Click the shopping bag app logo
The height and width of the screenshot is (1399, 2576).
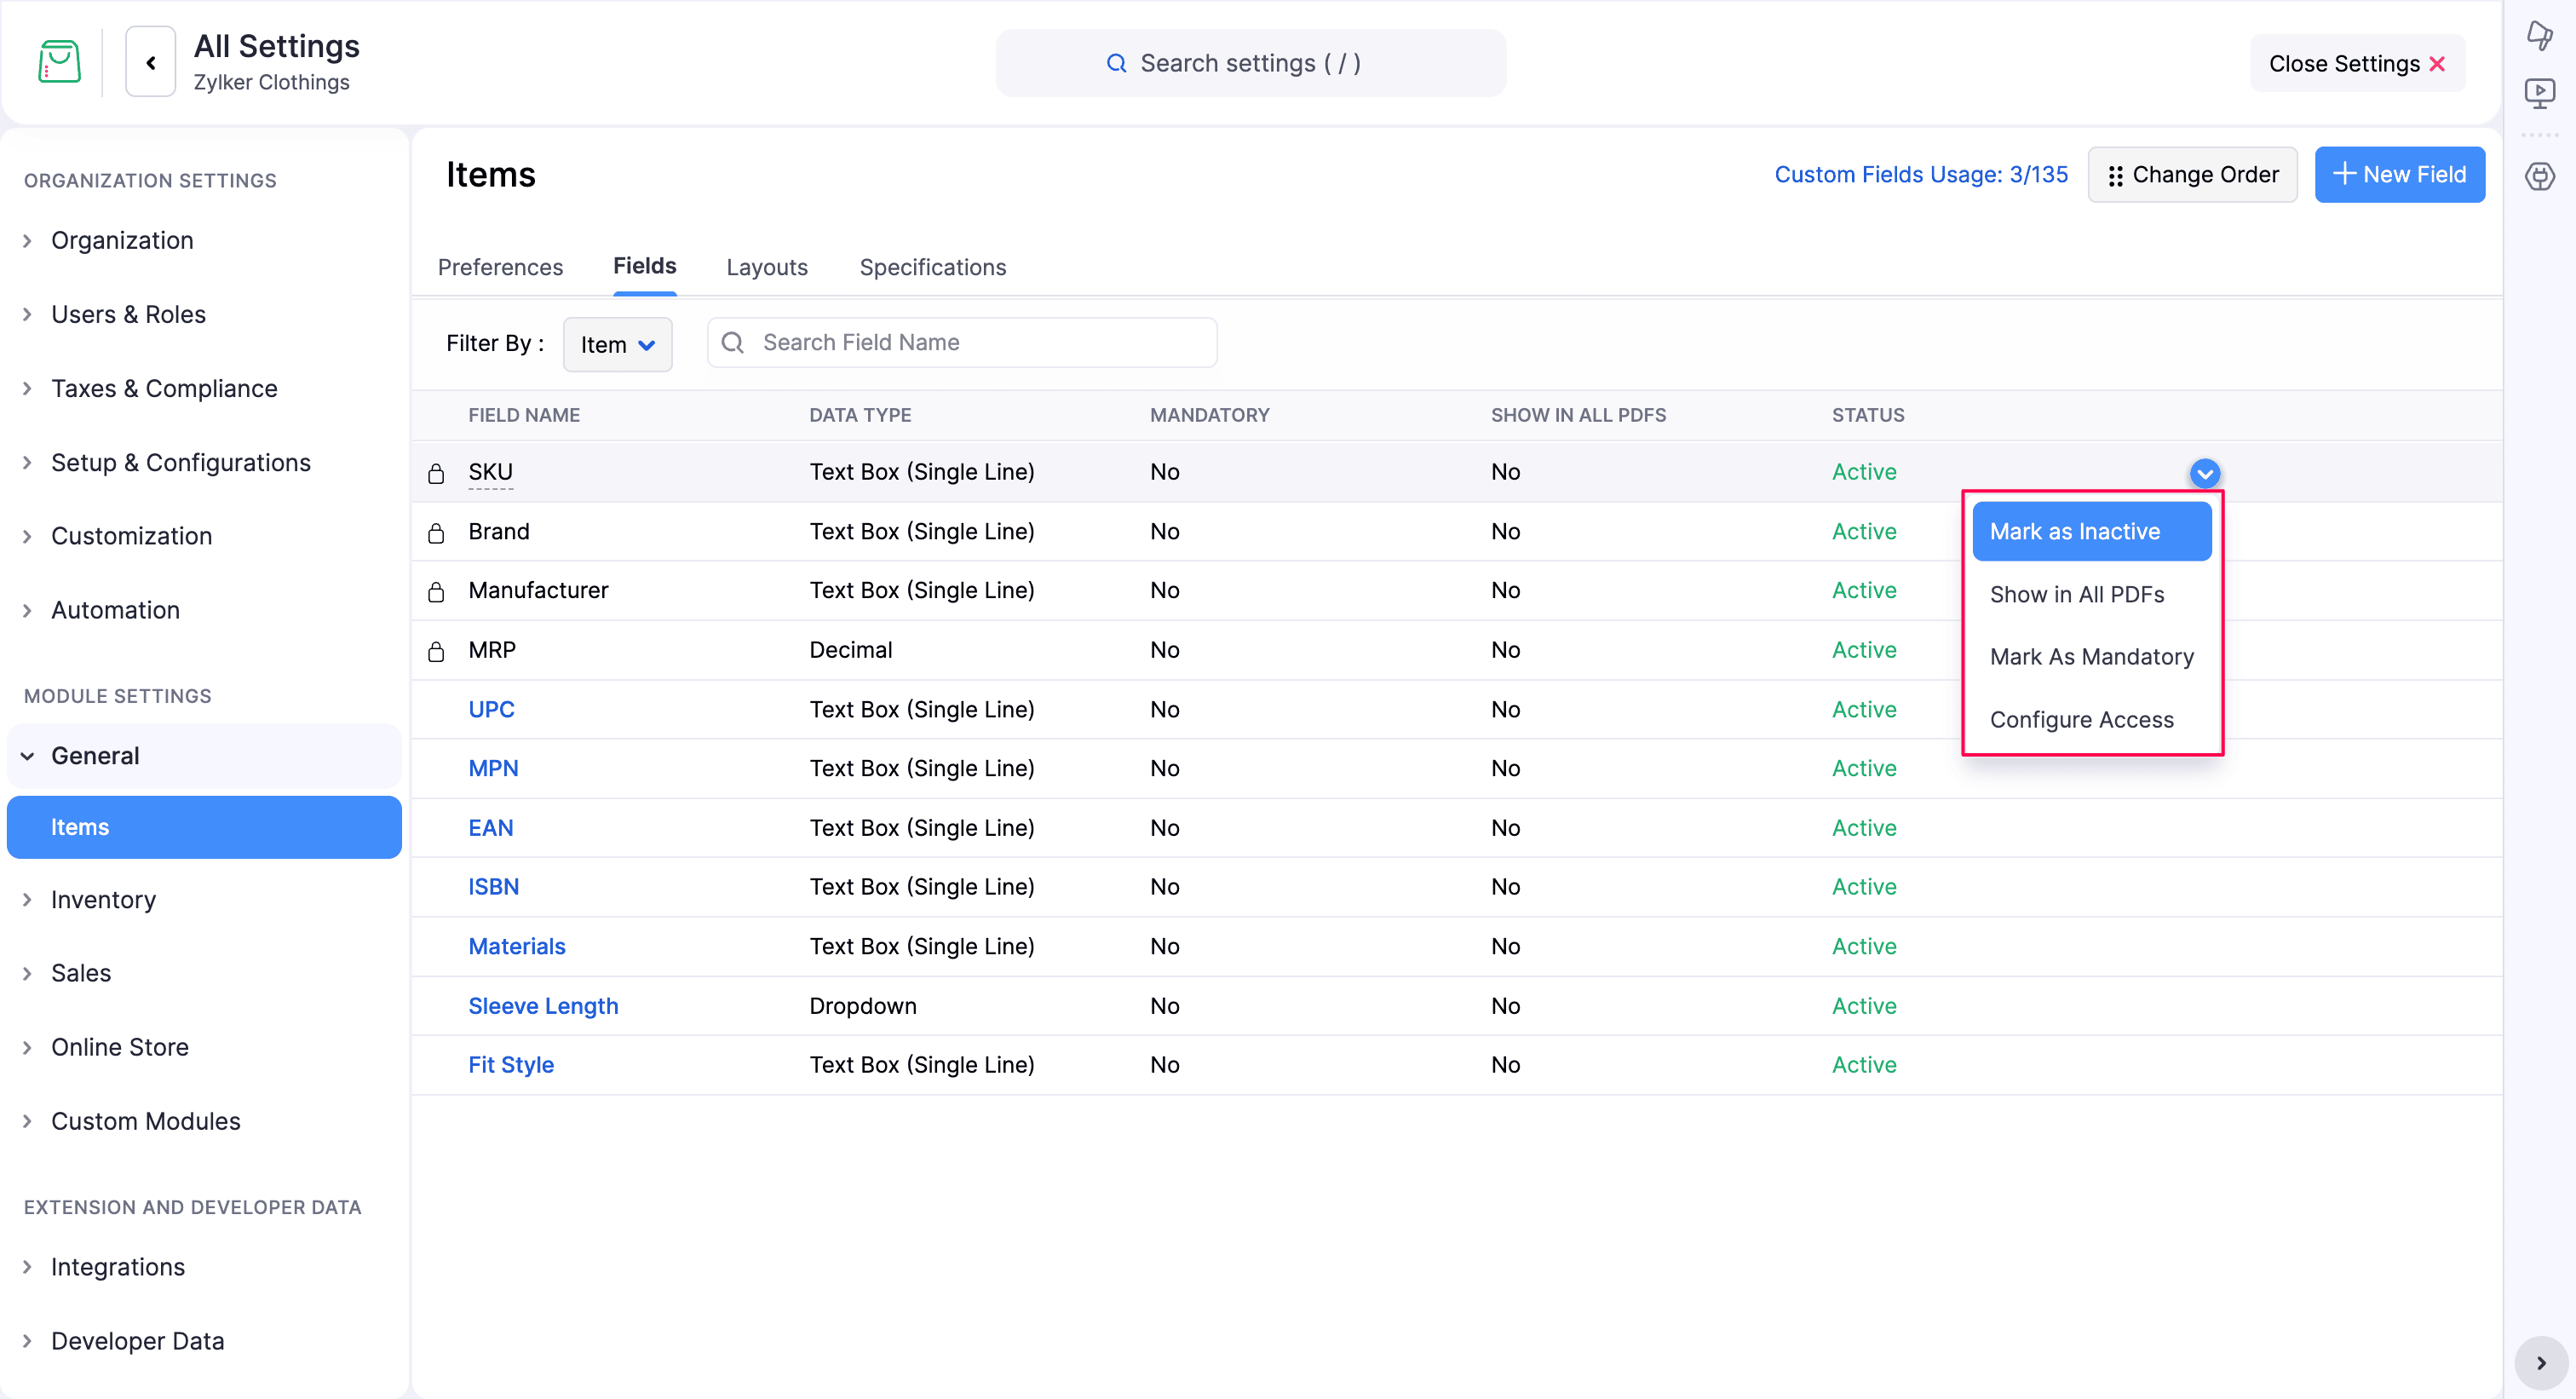59,62
